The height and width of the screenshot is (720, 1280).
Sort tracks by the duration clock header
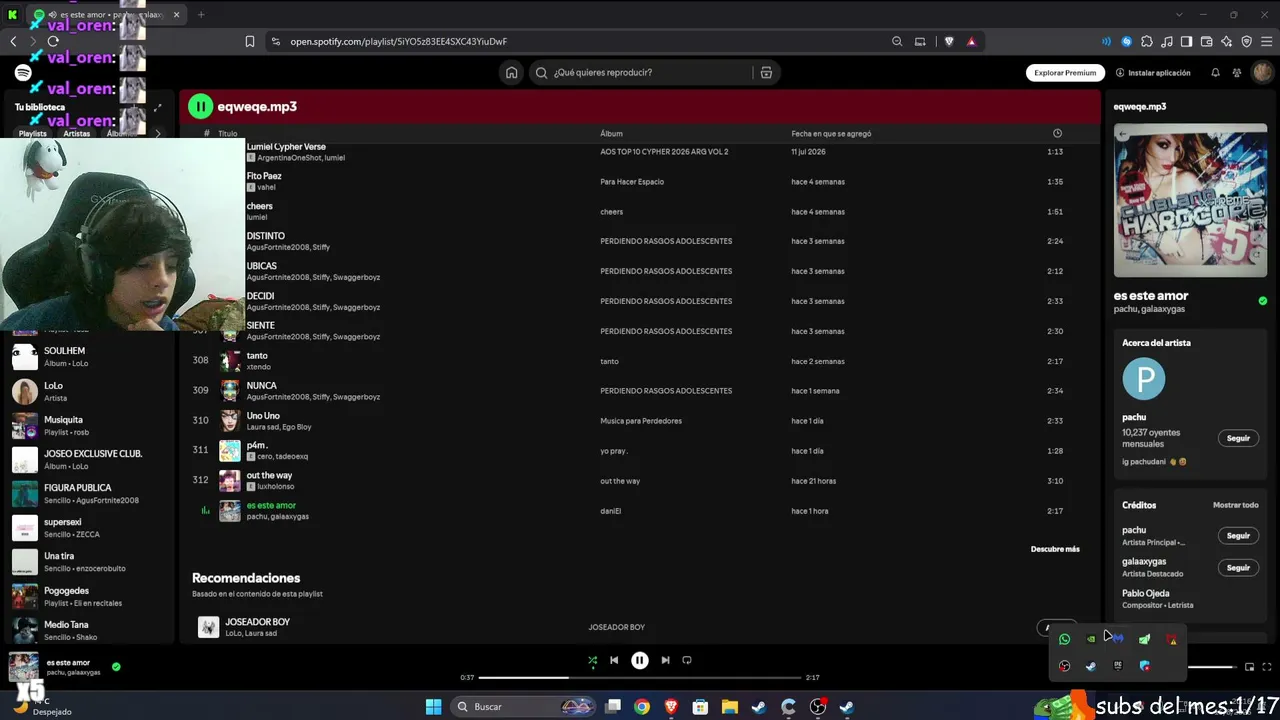click(x=1057, y=133)
